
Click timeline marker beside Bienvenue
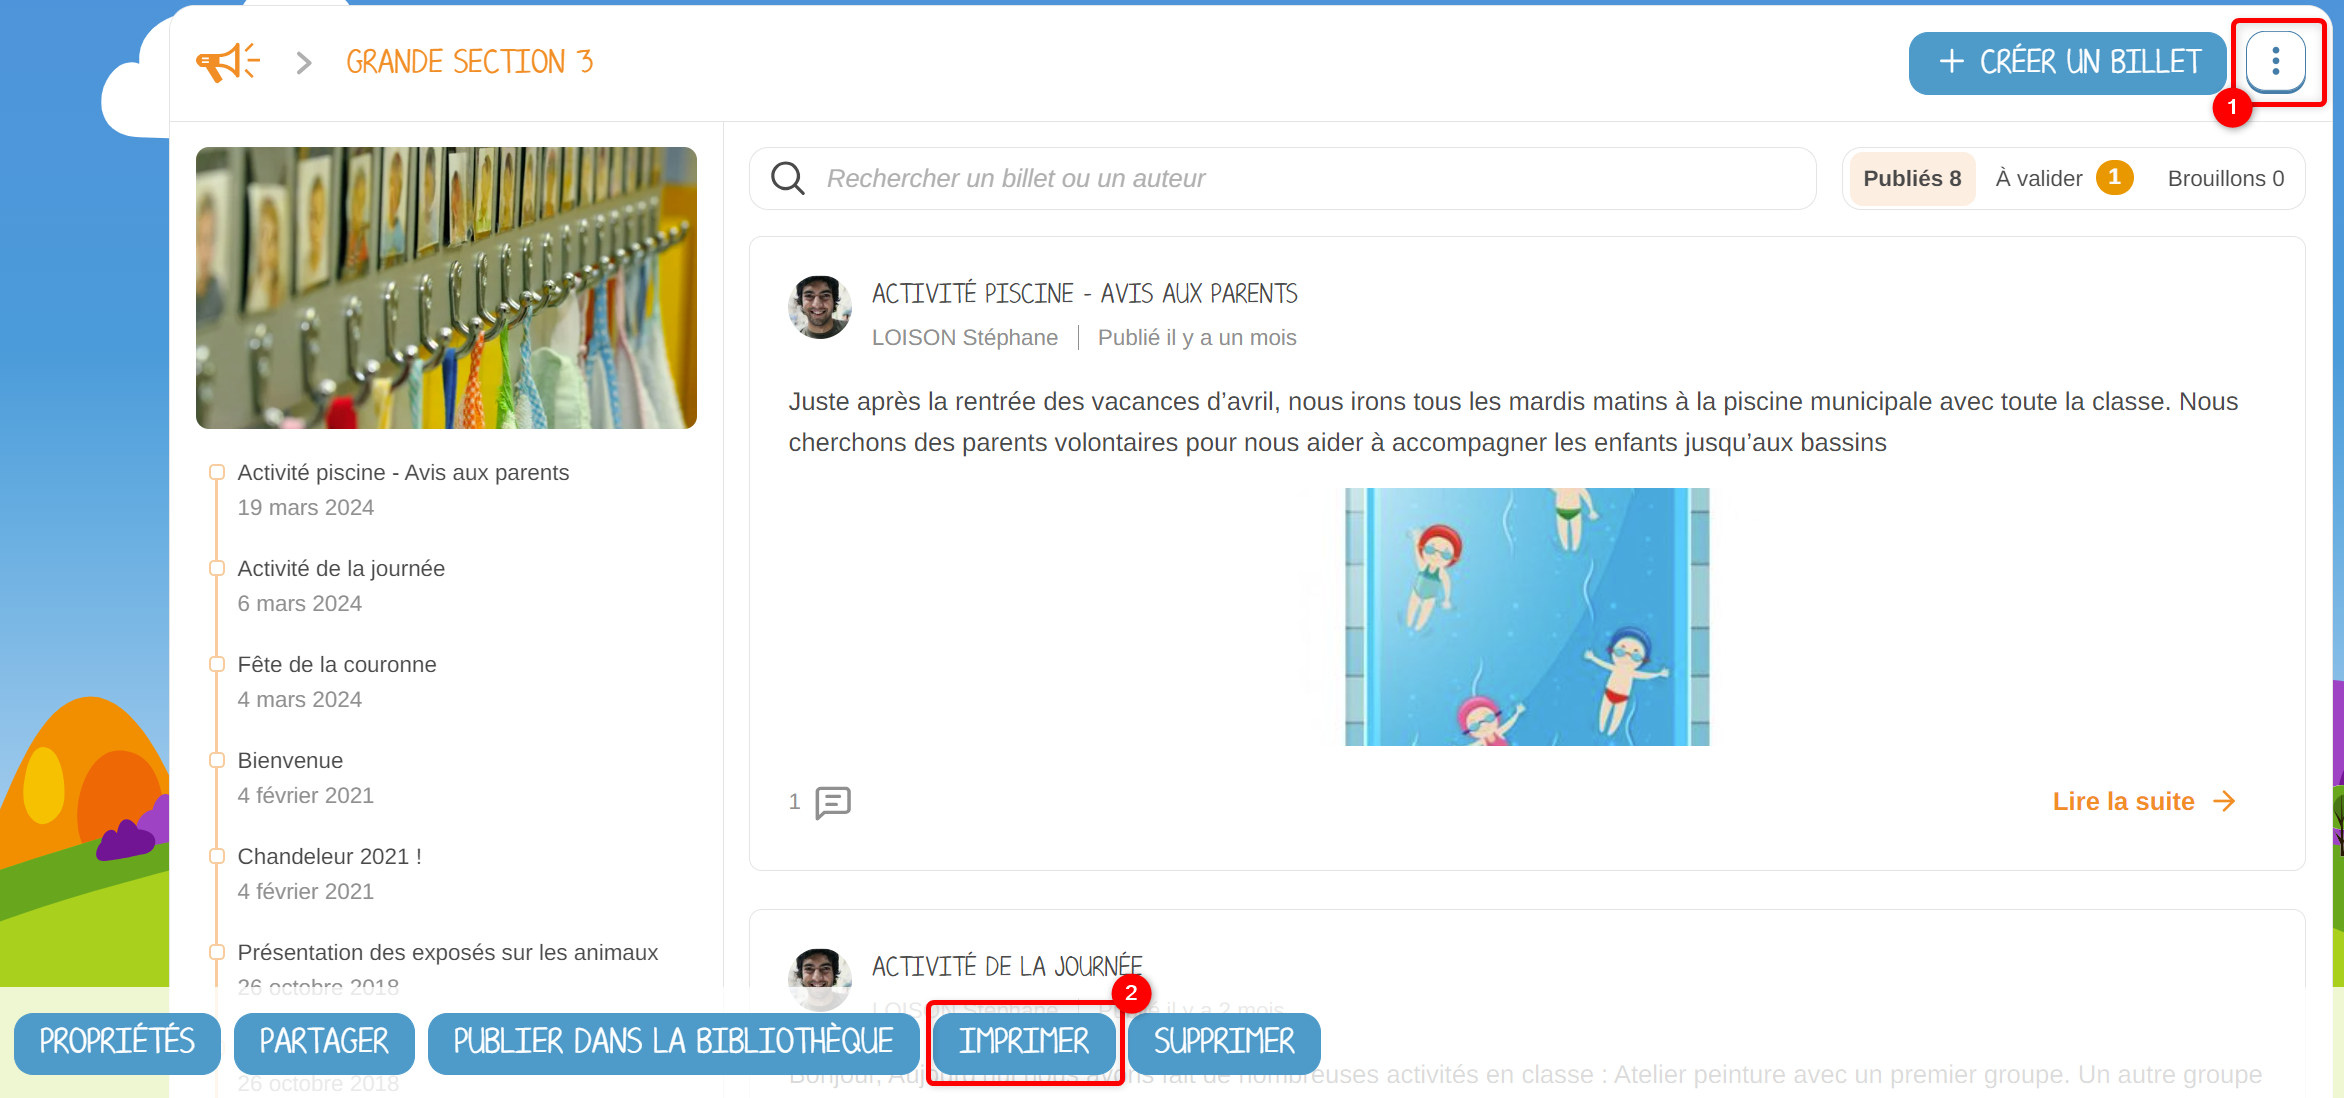(x=216, y=760)
